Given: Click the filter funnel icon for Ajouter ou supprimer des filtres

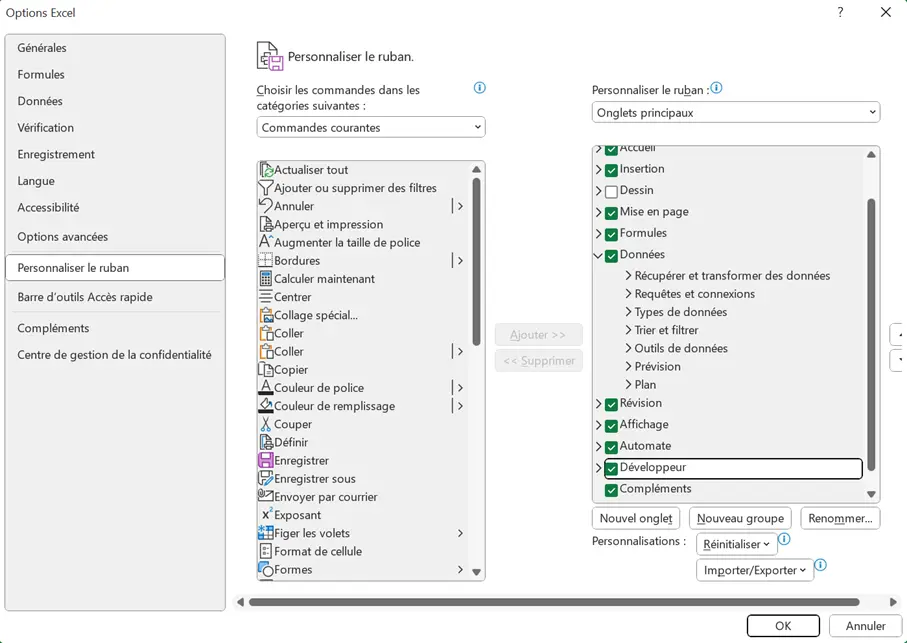Looking at the screenshot, I should click(266, 188).
